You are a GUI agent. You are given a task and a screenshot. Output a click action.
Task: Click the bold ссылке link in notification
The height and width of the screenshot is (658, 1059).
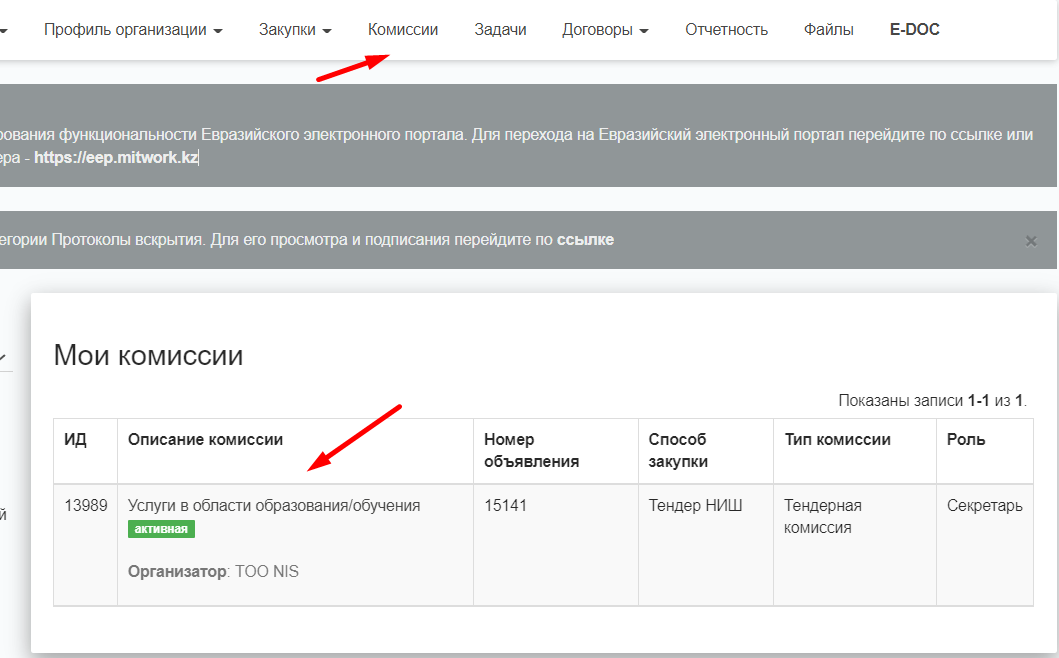point(585,240)
